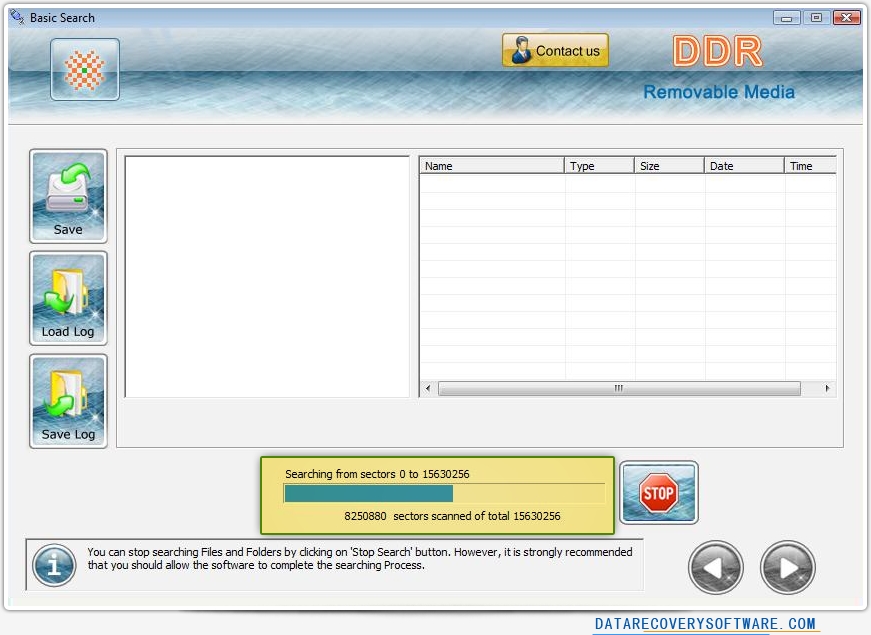Viewport: 871px width, 635px height.
Task: Click 'Searching from sectors 0 to 15630256' text
Action: [377, 474]
